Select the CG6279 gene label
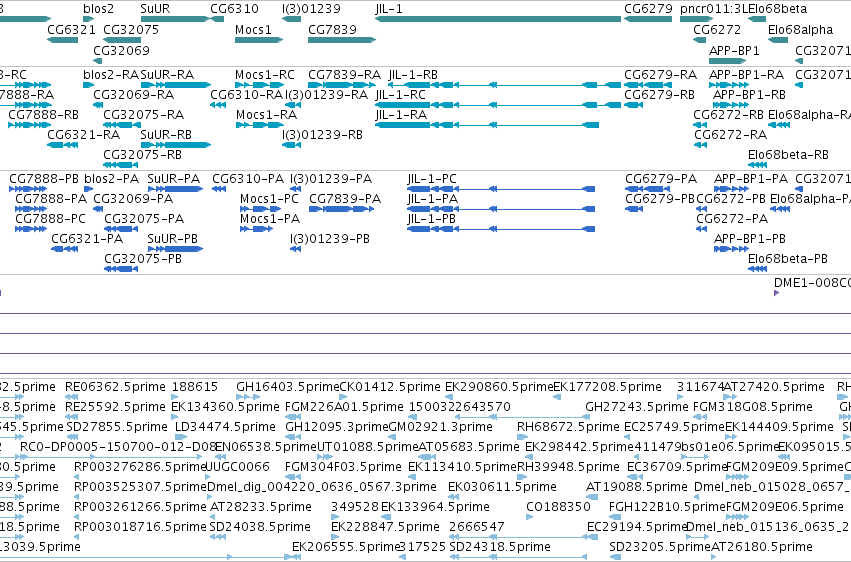 tap(648, 9)
